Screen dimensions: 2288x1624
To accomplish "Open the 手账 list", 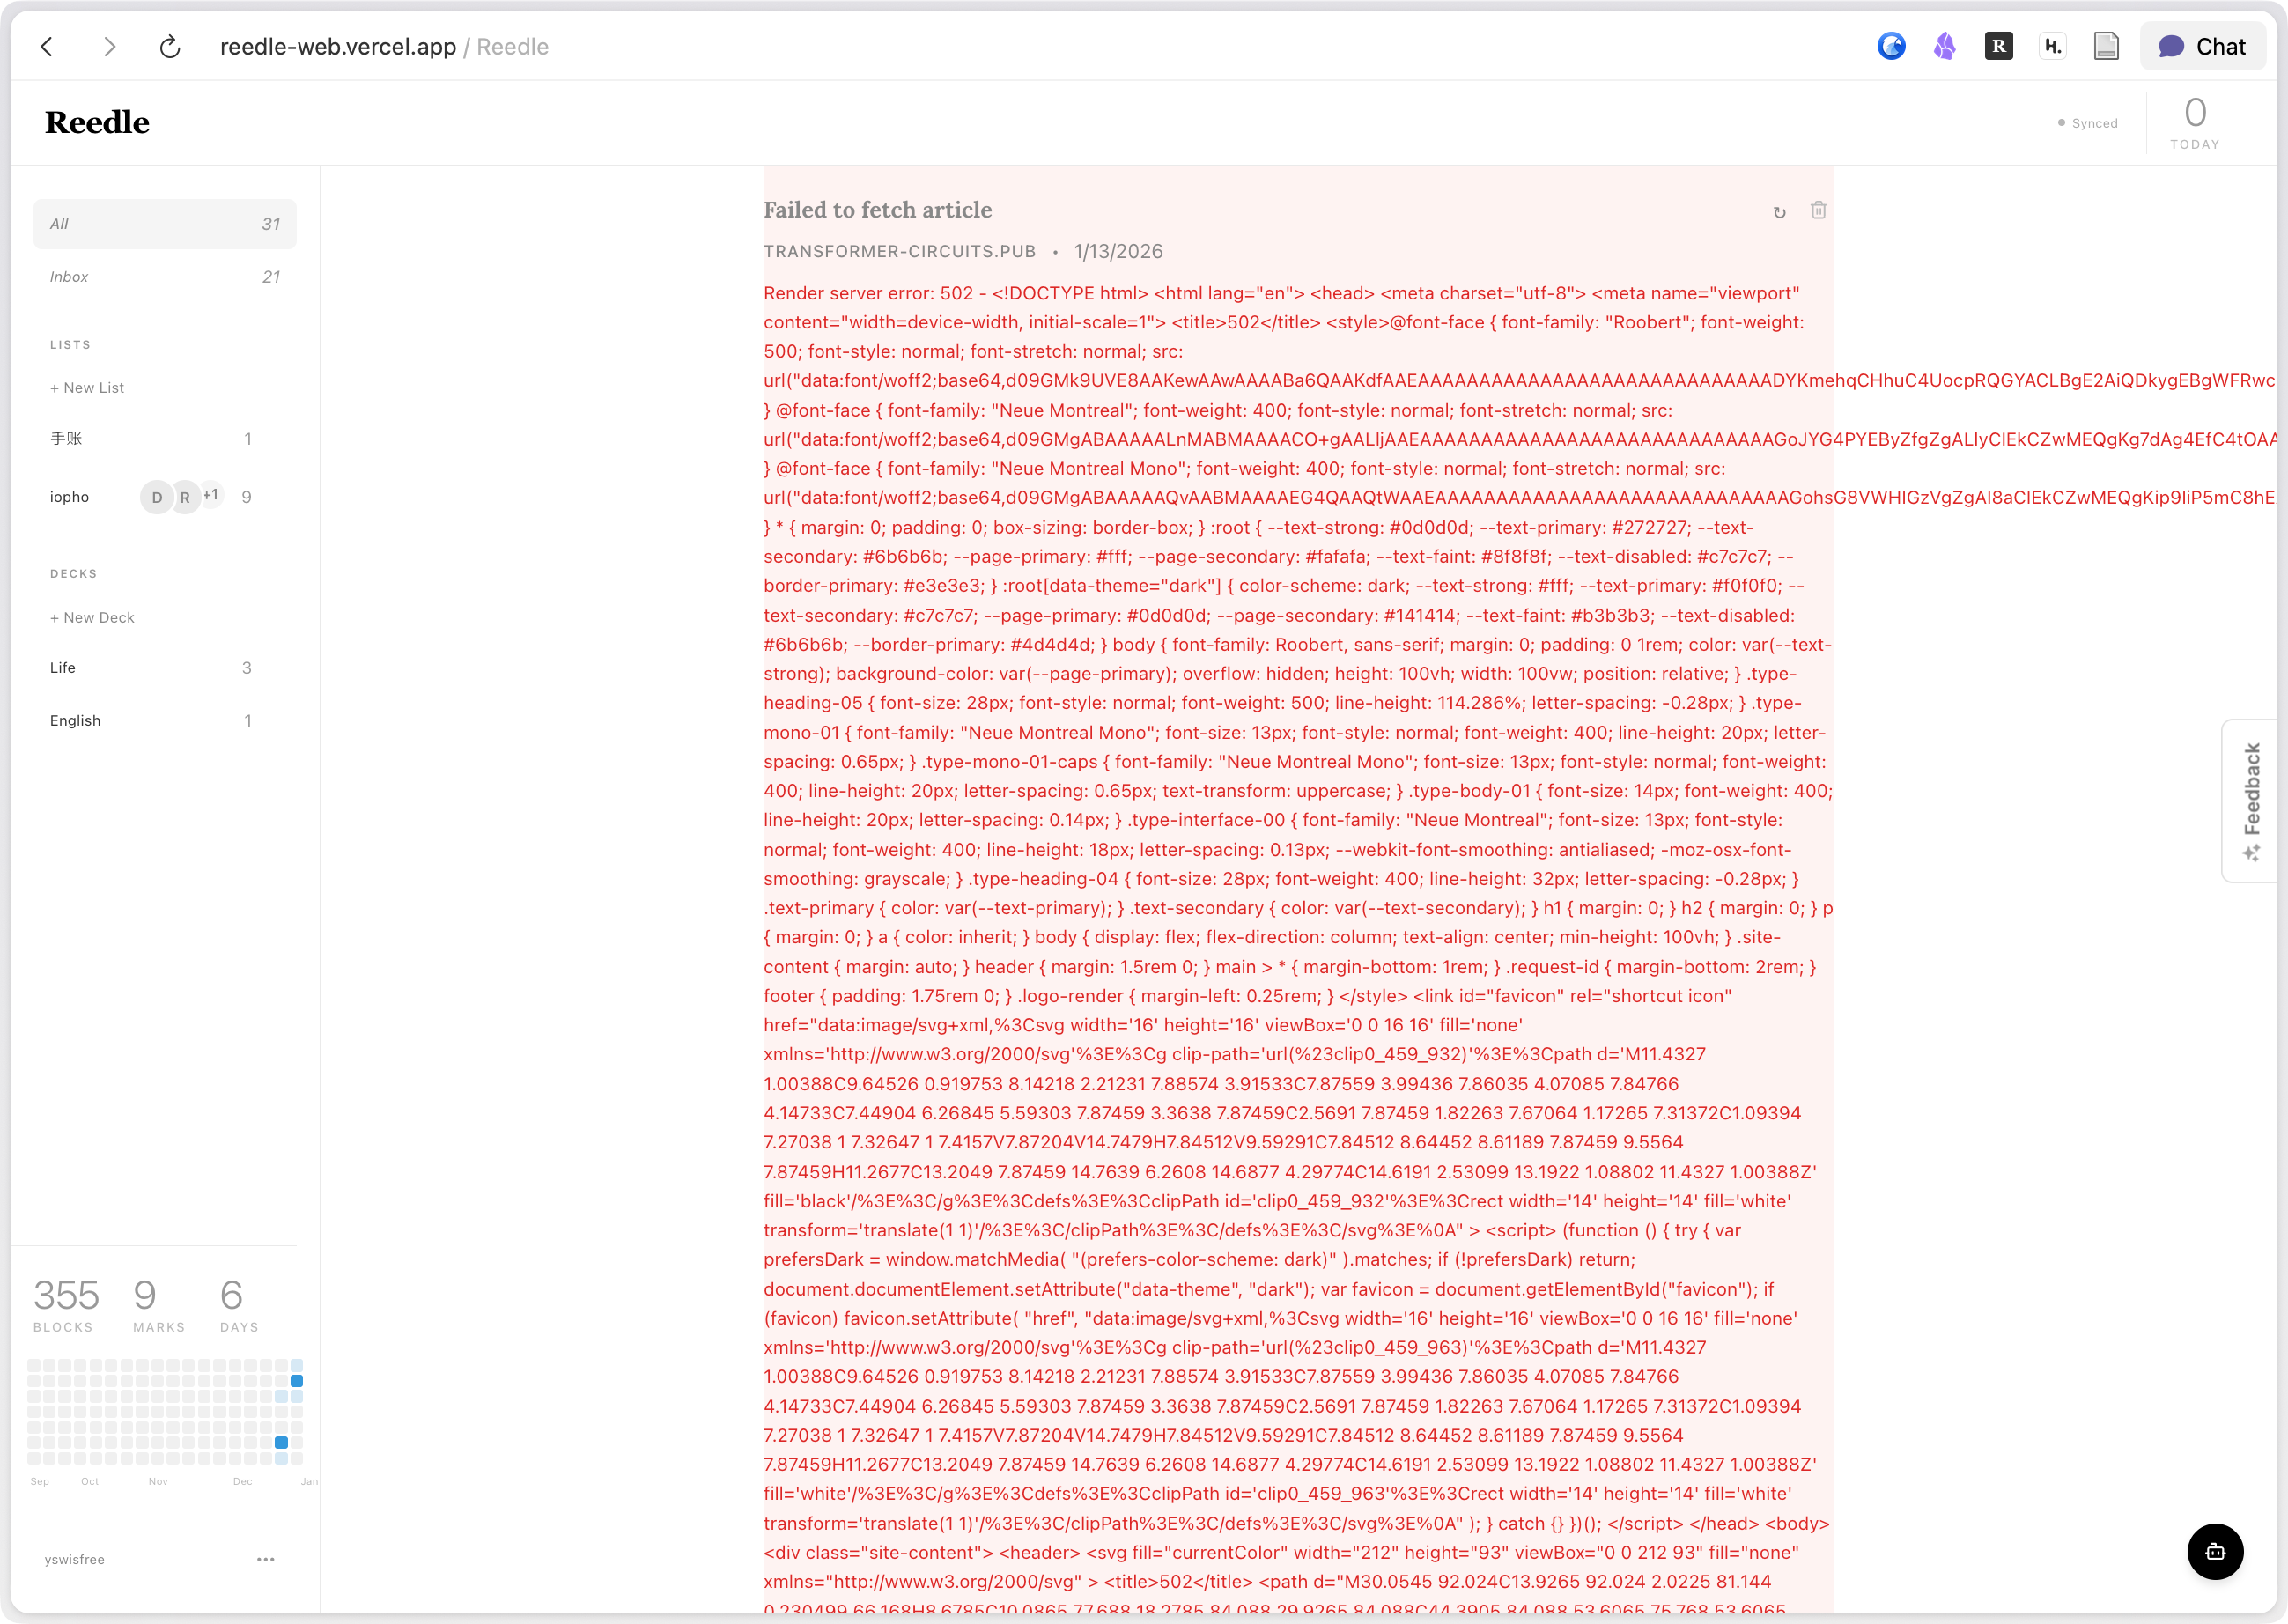I will click(x=152, y=439).
